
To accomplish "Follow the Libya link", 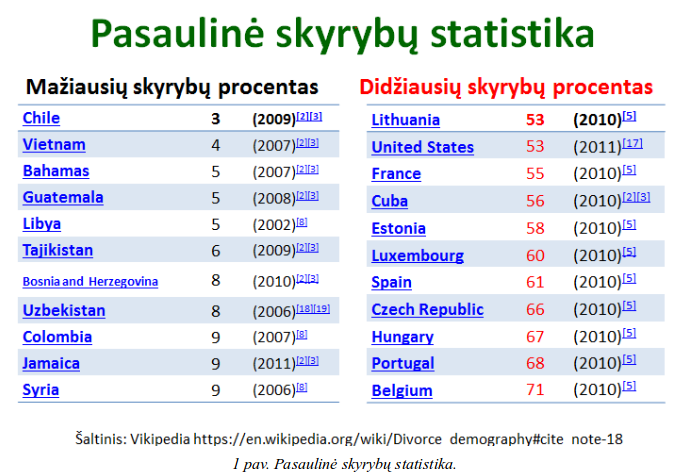I will (x=41, y=224).
